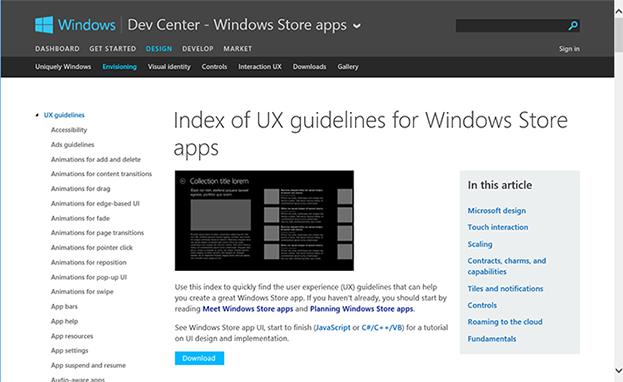Viewport: 623px width, 382px height.
Task: Open Visual identity submenu item
Action: (x=169, y=67)
